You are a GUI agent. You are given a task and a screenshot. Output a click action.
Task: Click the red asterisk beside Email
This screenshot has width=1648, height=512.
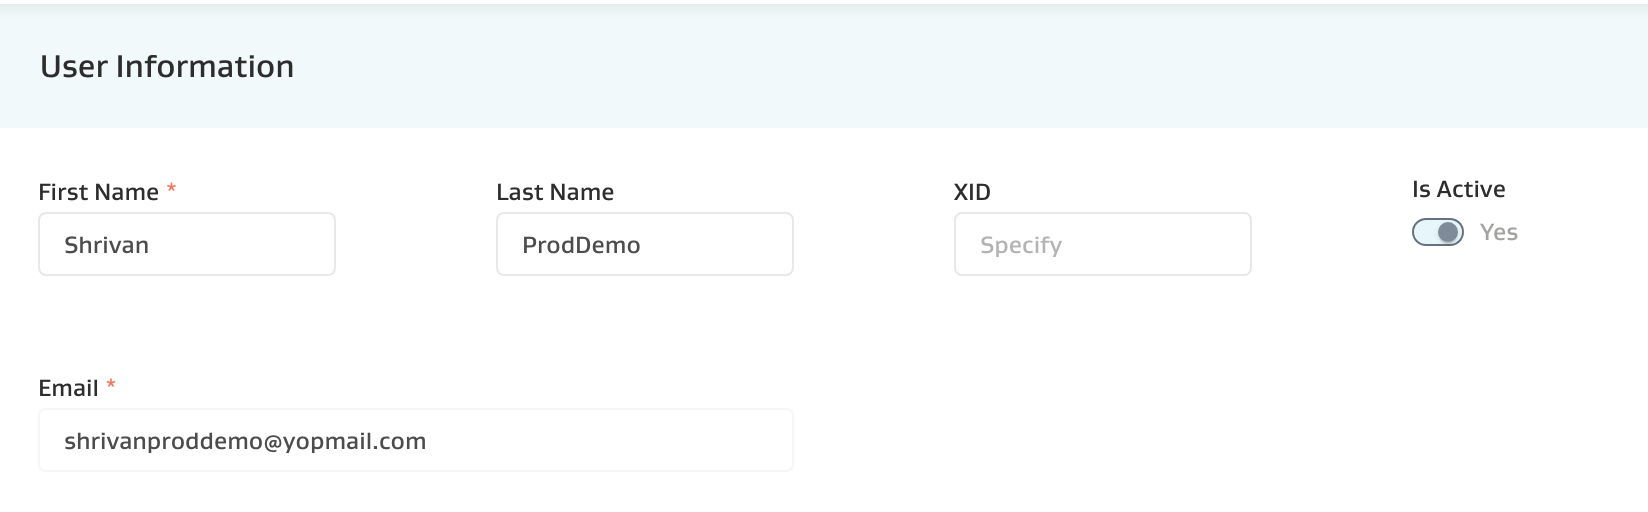(x=111, y=384)
